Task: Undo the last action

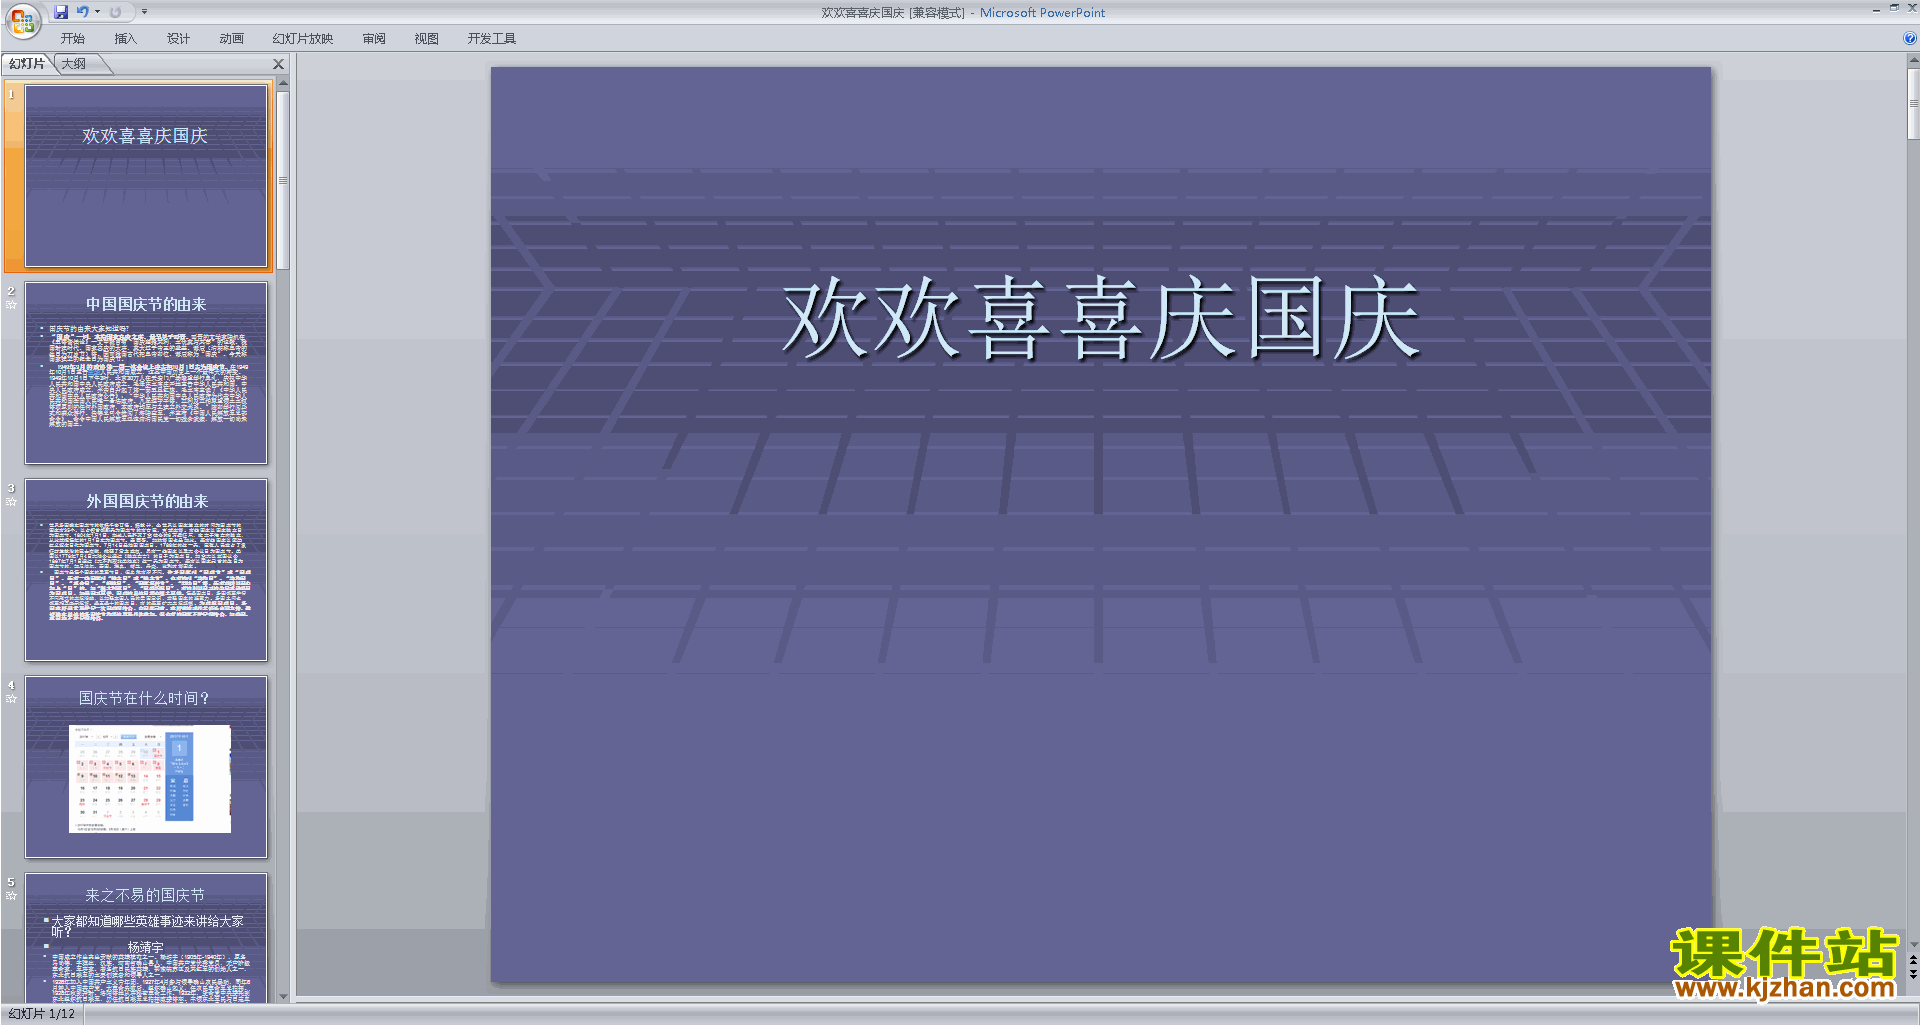Action: click(x=83, y=12)
